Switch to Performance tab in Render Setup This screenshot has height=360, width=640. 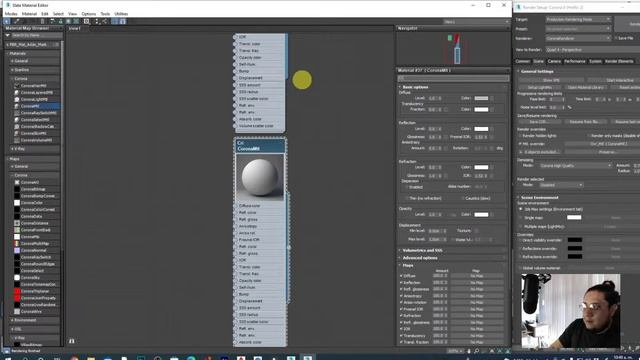(575, 61)
